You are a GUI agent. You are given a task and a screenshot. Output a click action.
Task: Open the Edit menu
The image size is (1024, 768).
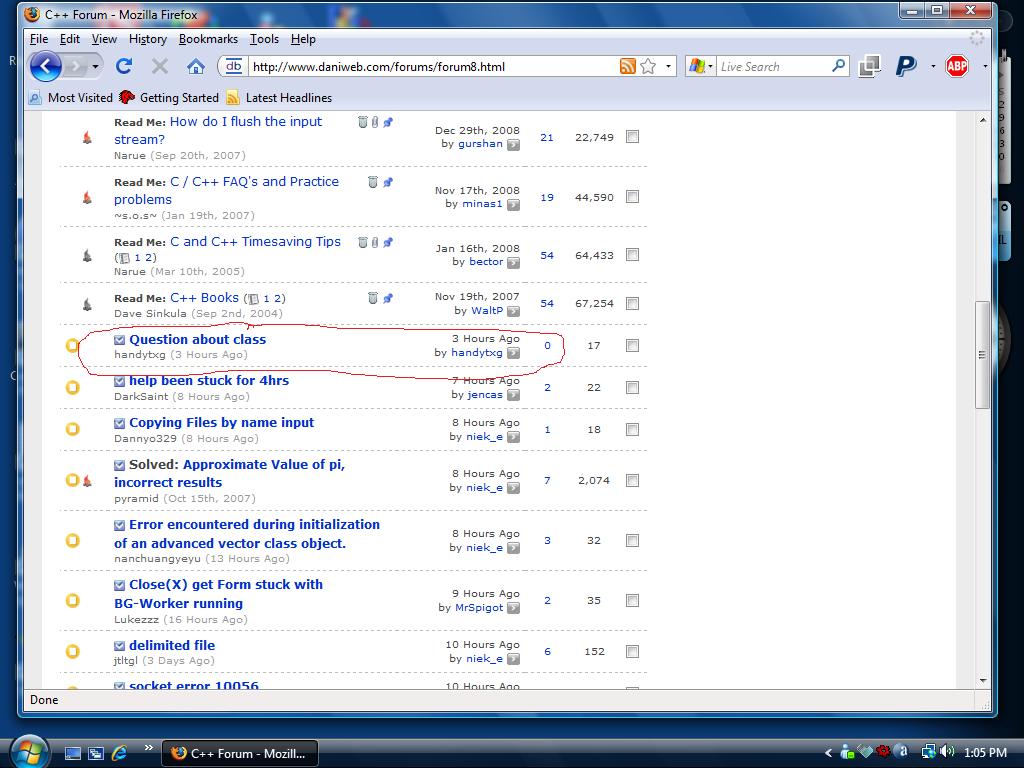pos(70,39)
